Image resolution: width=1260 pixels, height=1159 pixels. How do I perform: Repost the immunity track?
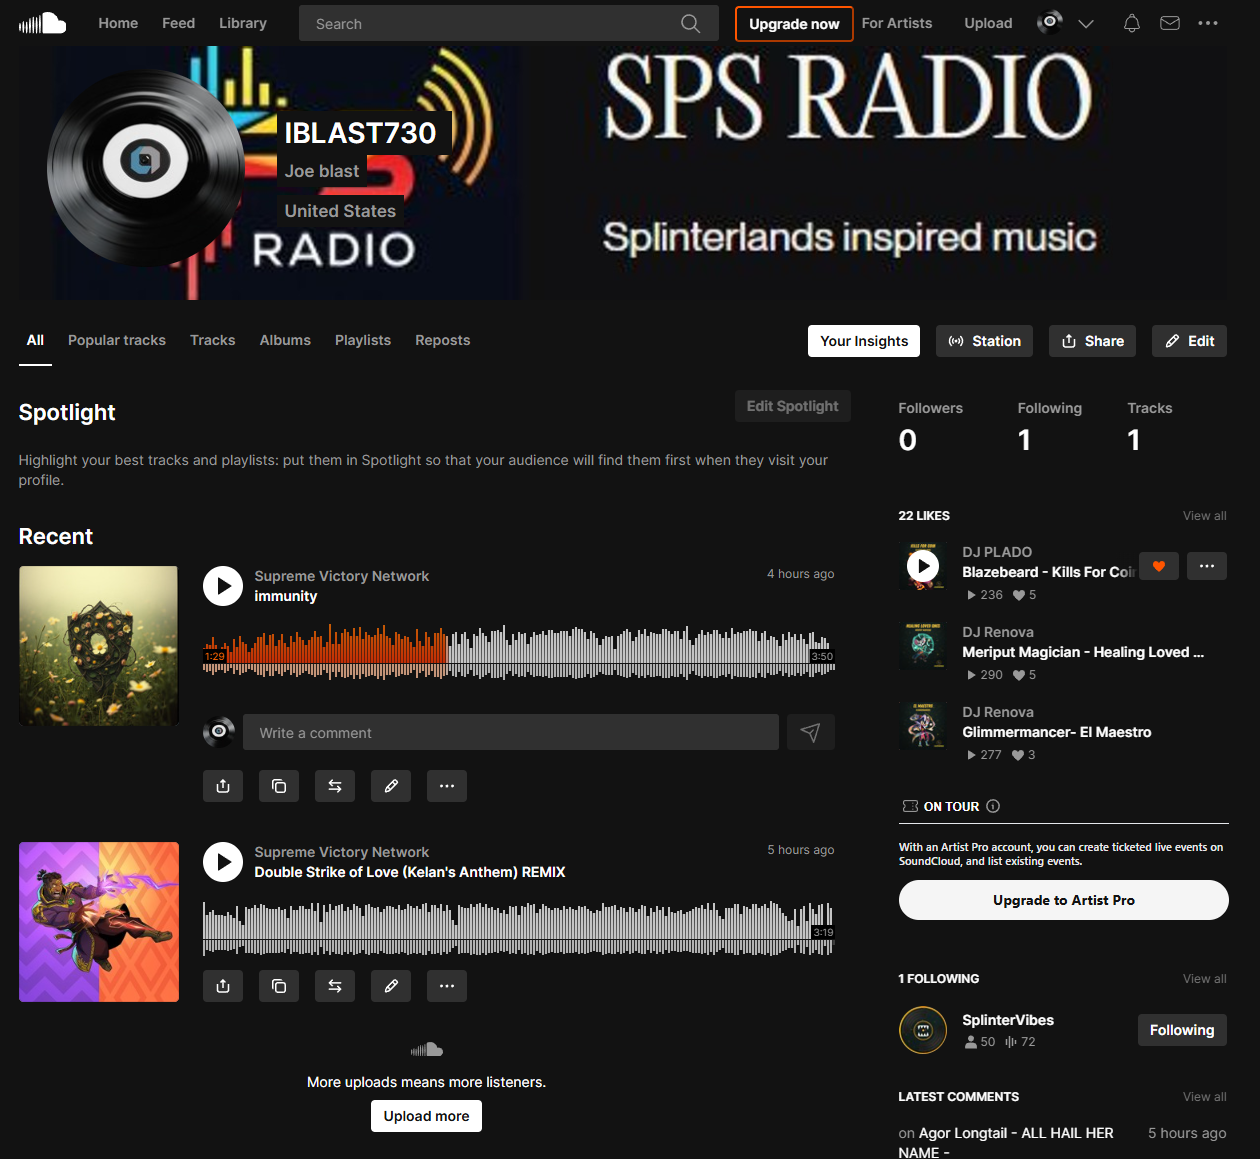[335, 786]
